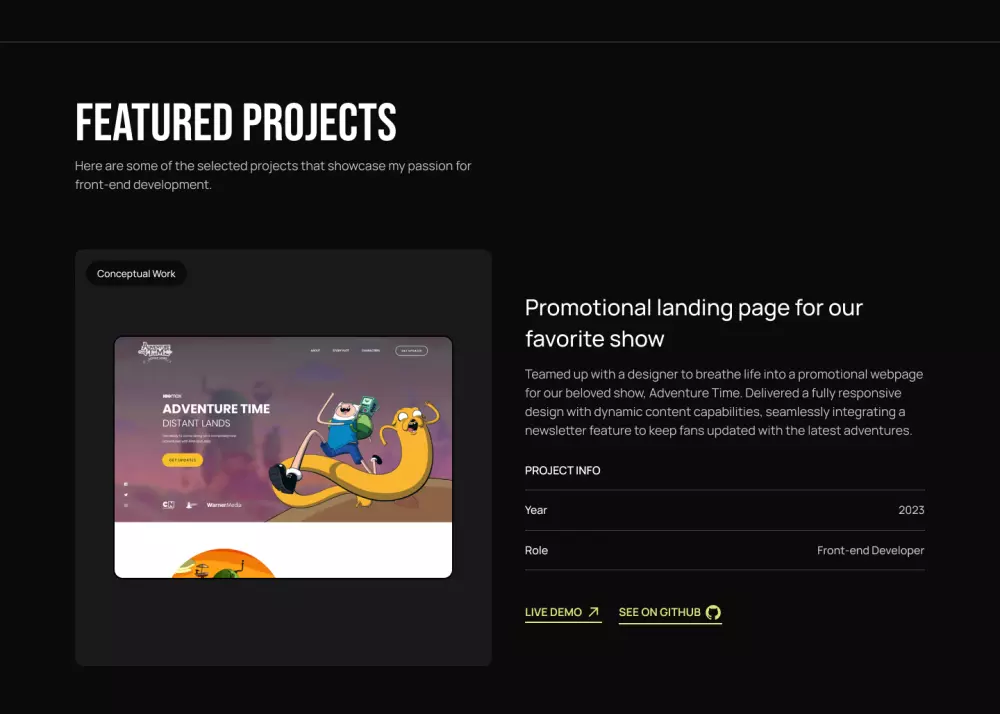Click the Cartoon Network logo in the mockup
This screenshot has width=1000, height=714.
click(x=167, y=504)
